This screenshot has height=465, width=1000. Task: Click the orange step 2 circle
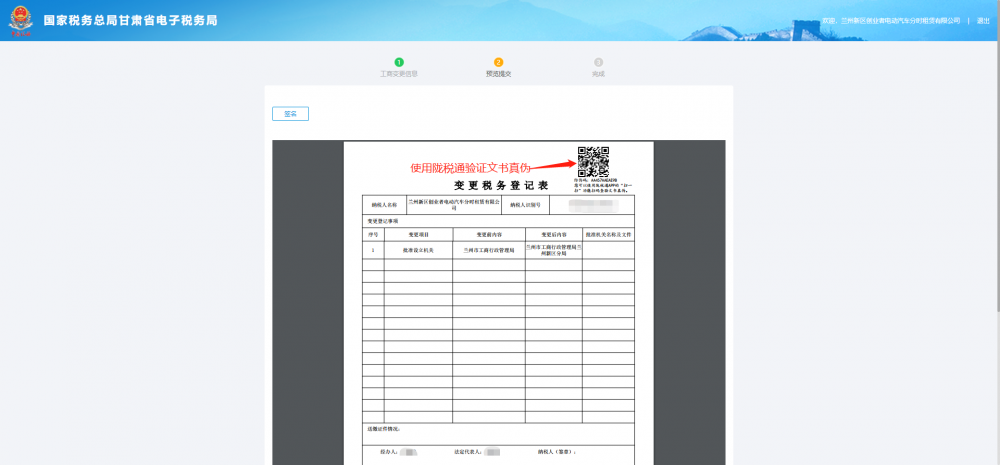click(499, 62)
